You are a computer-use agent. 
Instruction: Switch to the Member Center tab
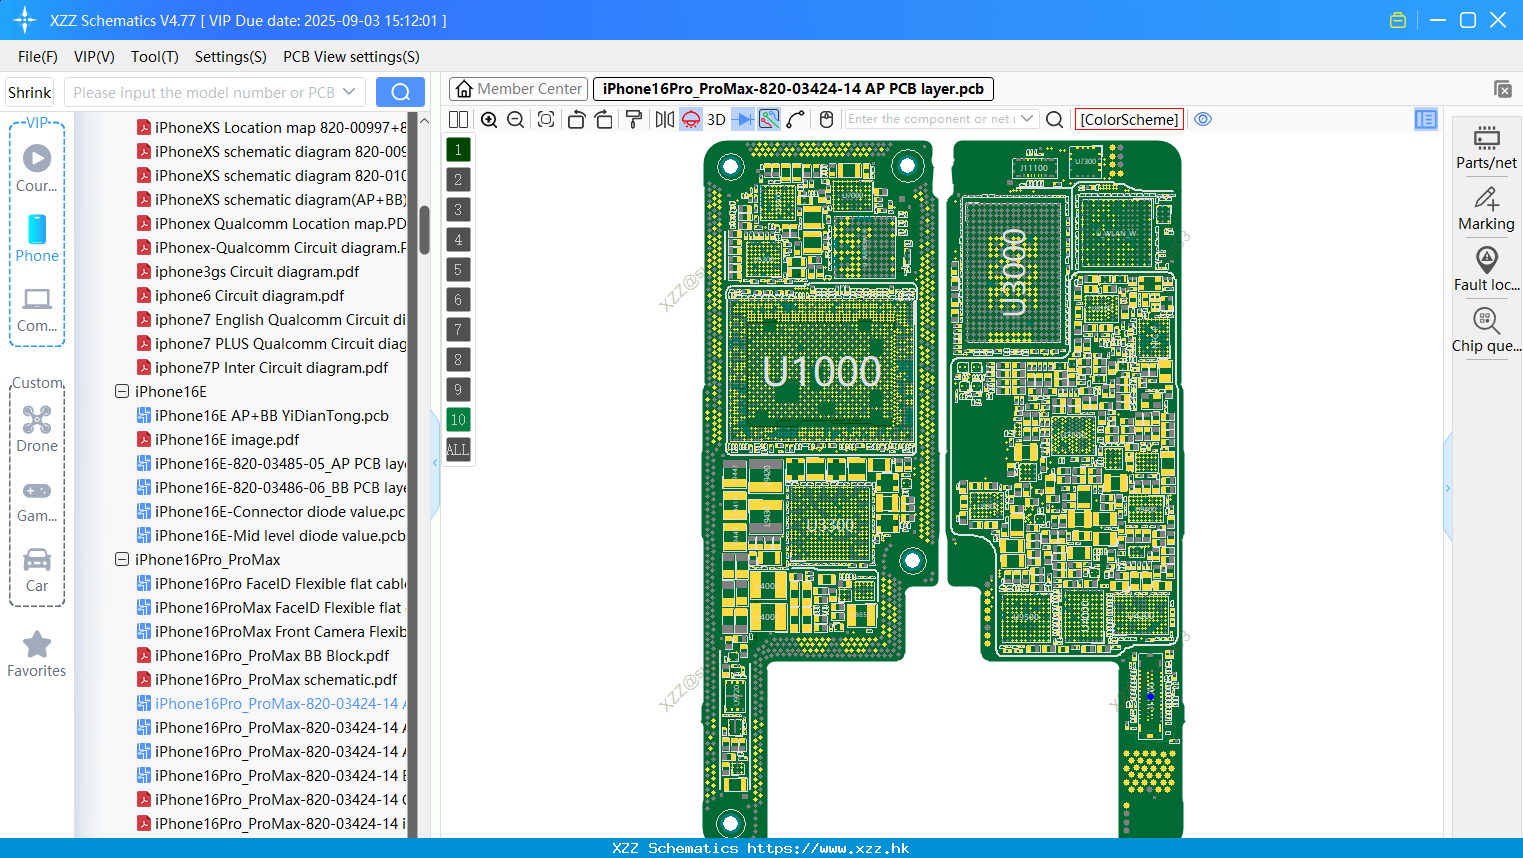pyautogui.click(x=518, y=89)
